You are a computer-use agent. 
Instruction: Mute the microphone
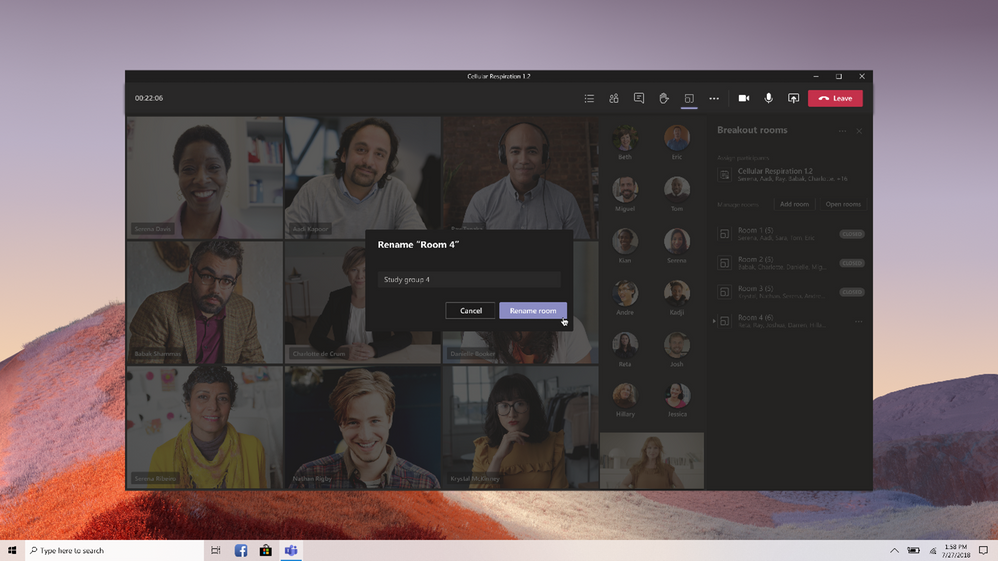768,98
